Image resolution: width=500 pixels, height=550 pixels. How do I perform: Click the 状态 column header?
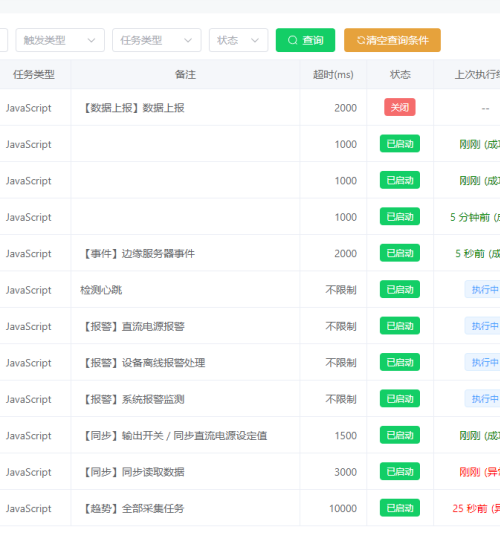coord(400,75)
